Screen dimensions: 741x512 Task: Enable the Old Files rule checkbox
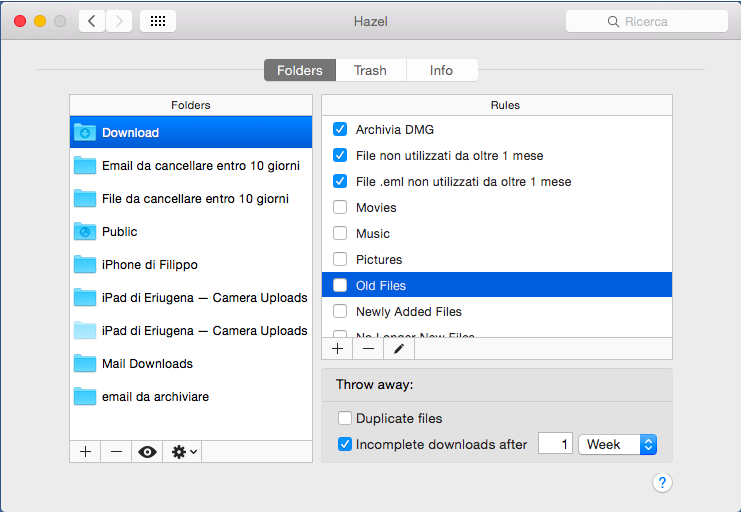click(340, 285)
